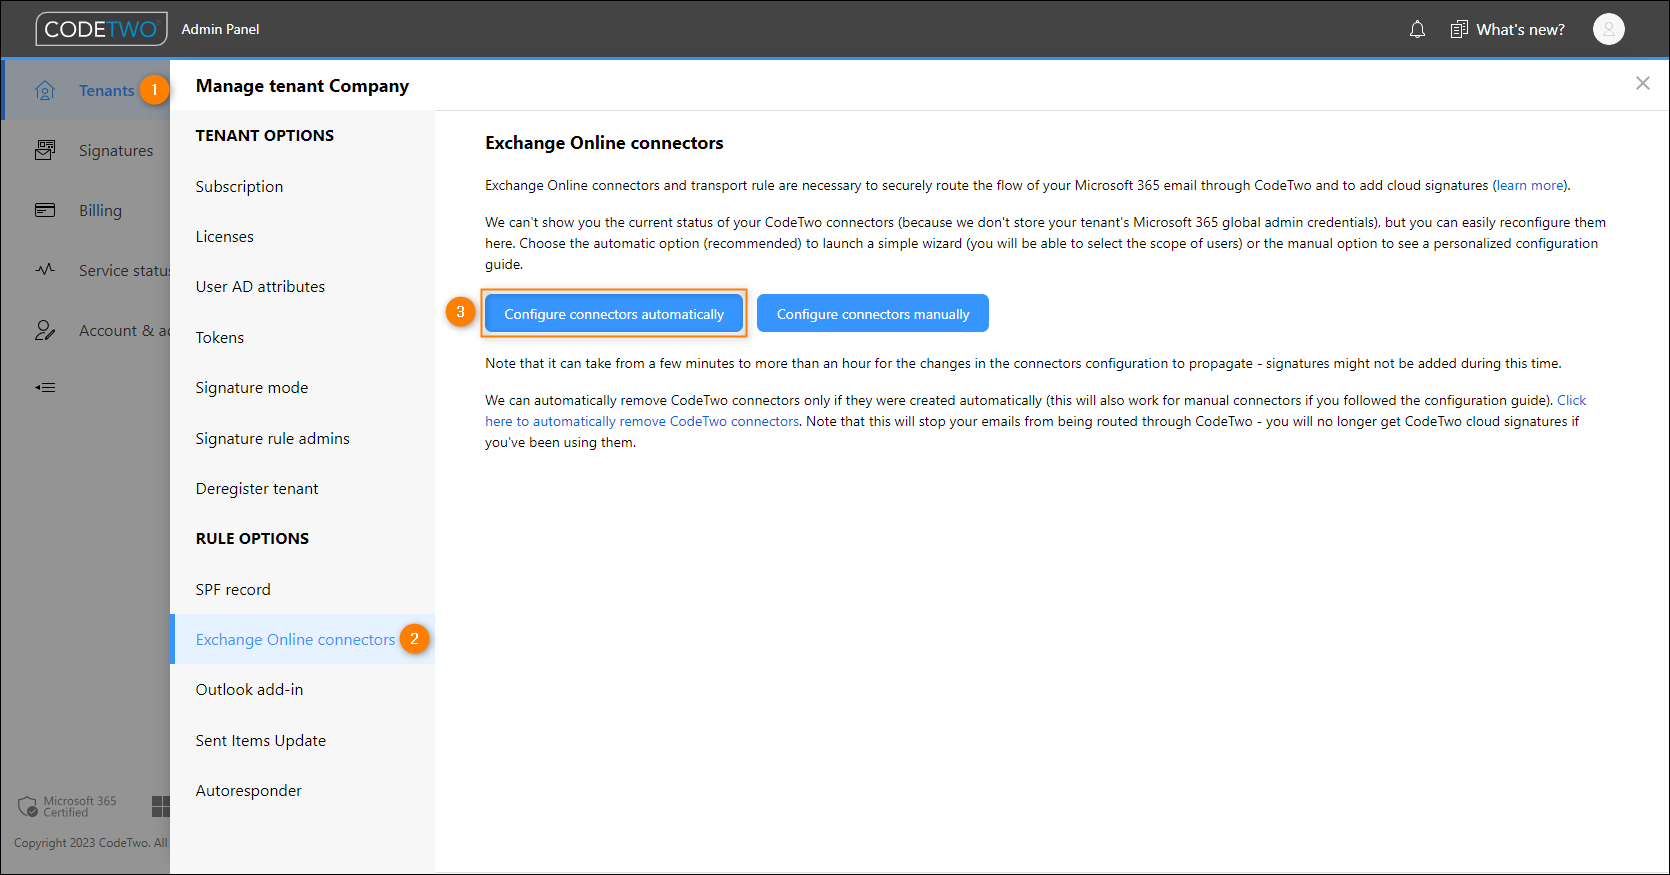
Task: Click the CodeTwo logo
Action: pos(101,29)
